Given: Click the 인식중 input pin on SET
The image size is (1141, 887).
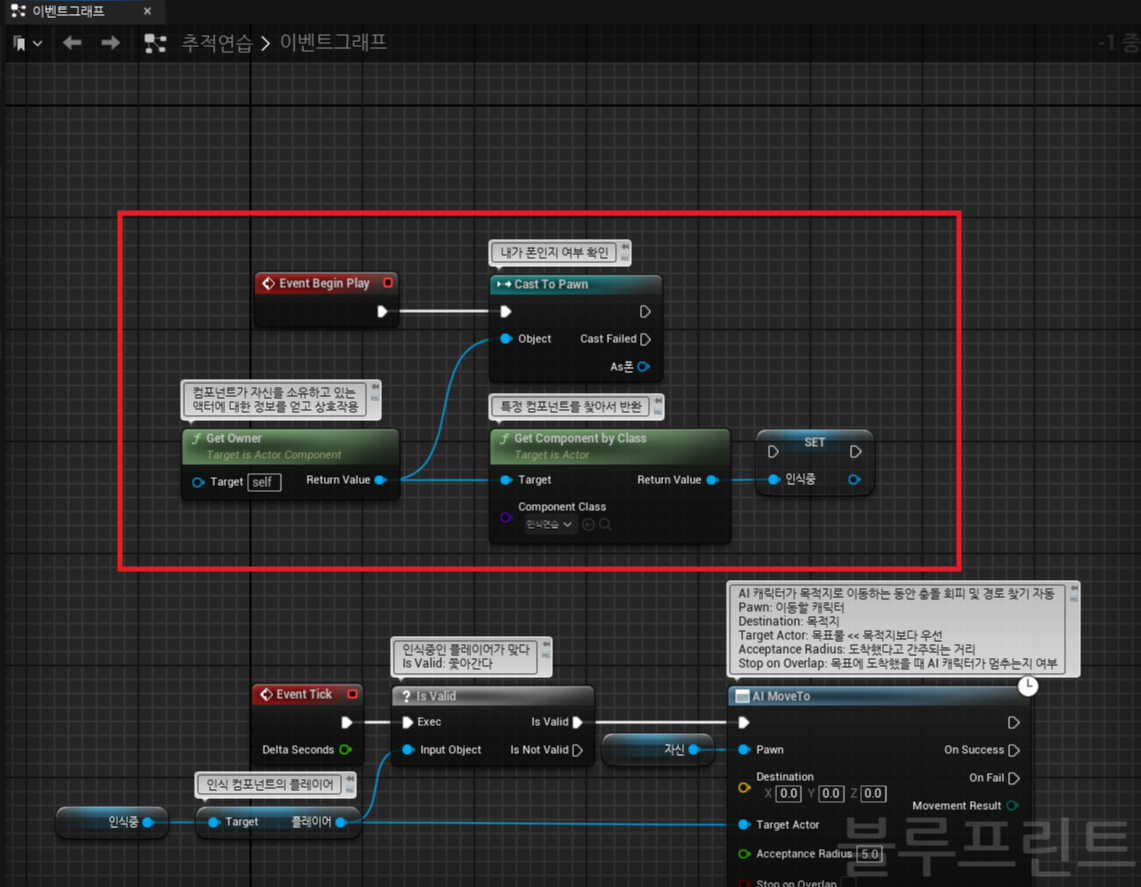Looking at the screenshot, I should pos(774,479).
